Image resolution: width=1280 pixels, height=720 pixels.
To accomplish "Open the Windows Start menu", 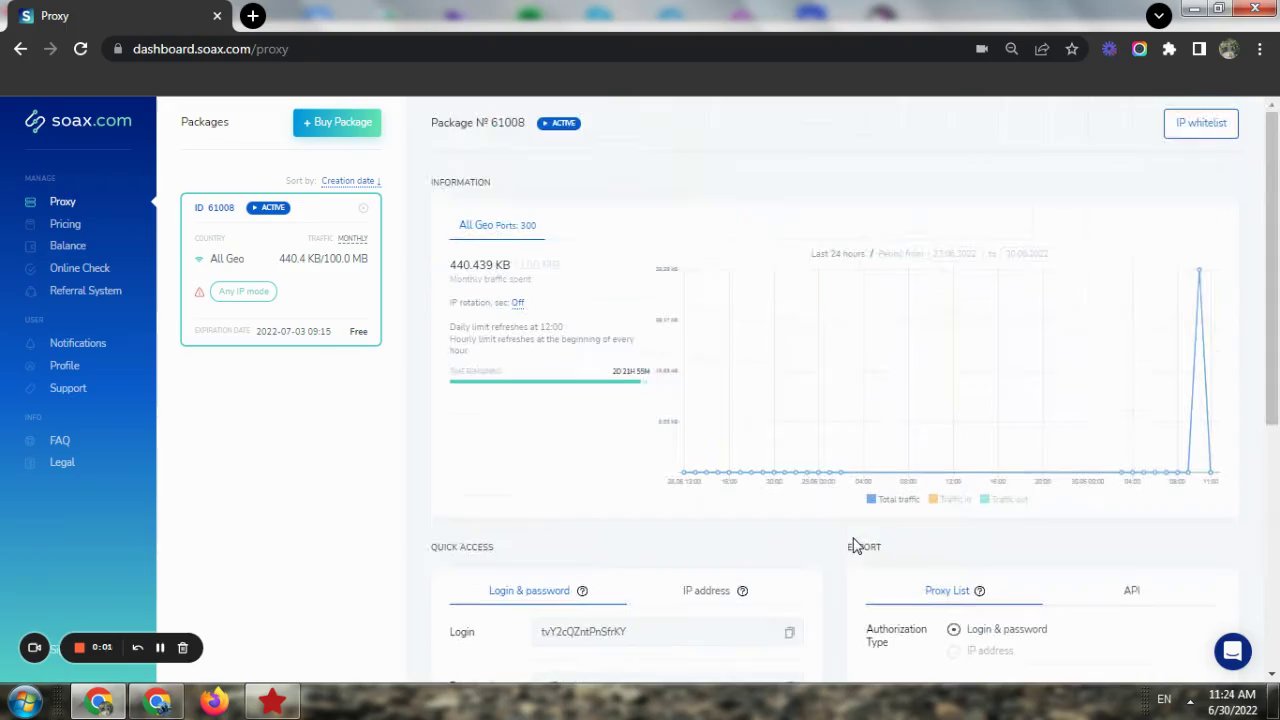I will 23,701.
